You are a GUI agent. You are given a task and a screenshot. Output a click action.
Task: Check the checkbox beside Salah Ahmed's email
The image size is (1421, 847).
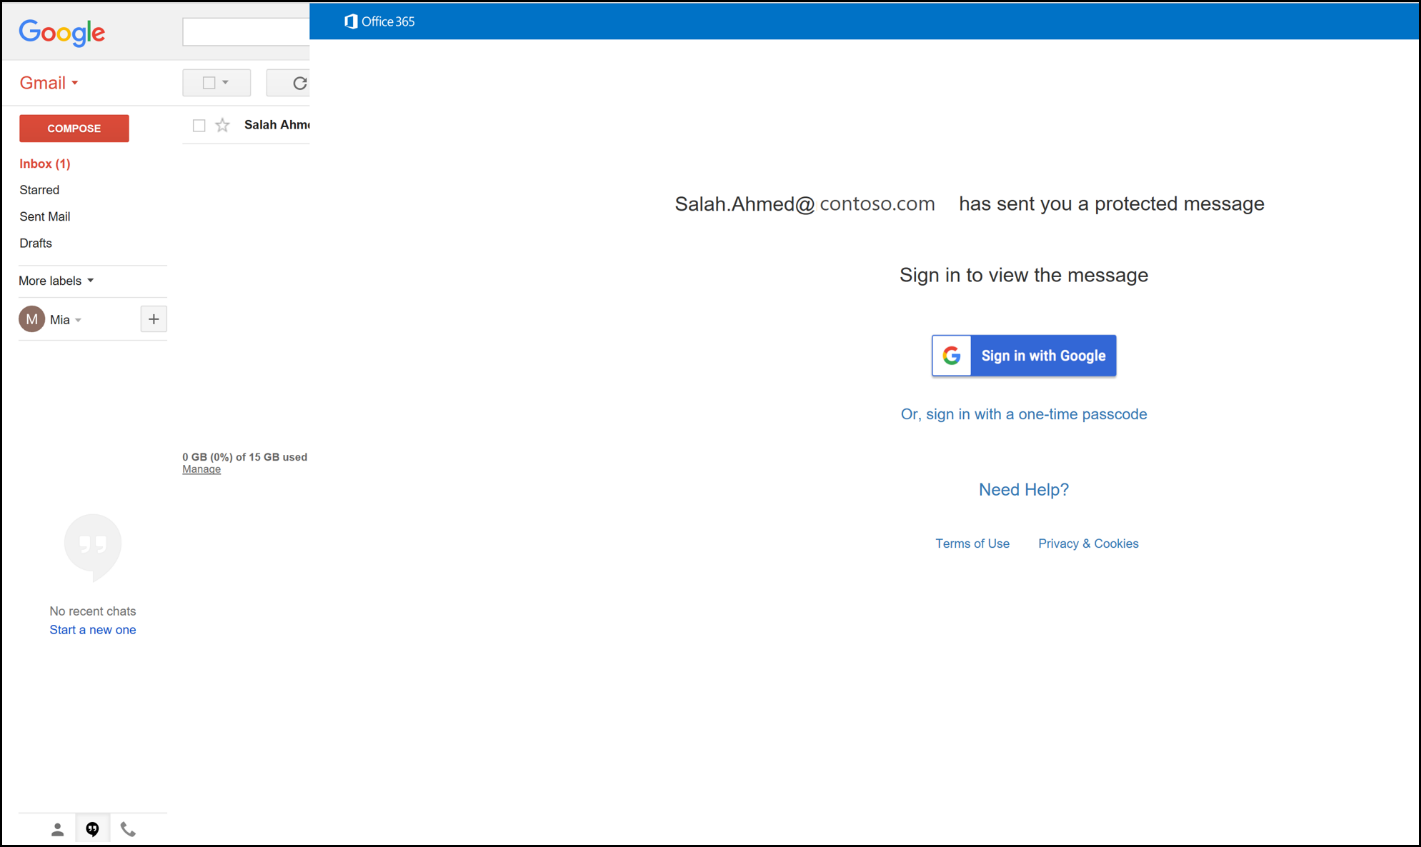point(198,124)
